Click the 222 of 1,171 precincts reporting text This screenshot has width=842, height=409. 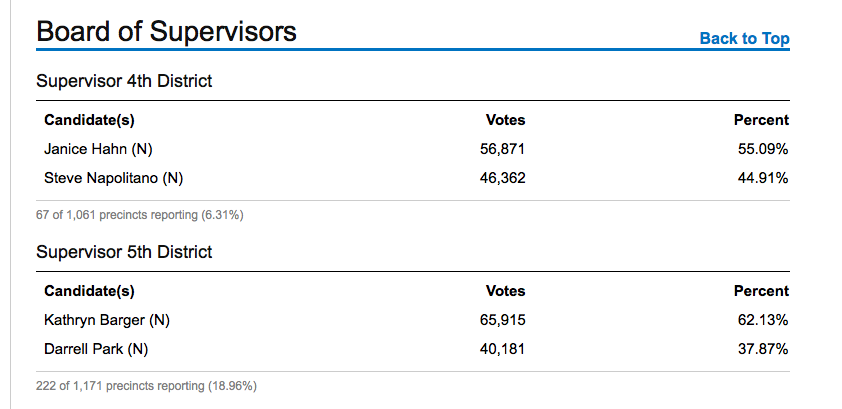click(x=147, y=385)
